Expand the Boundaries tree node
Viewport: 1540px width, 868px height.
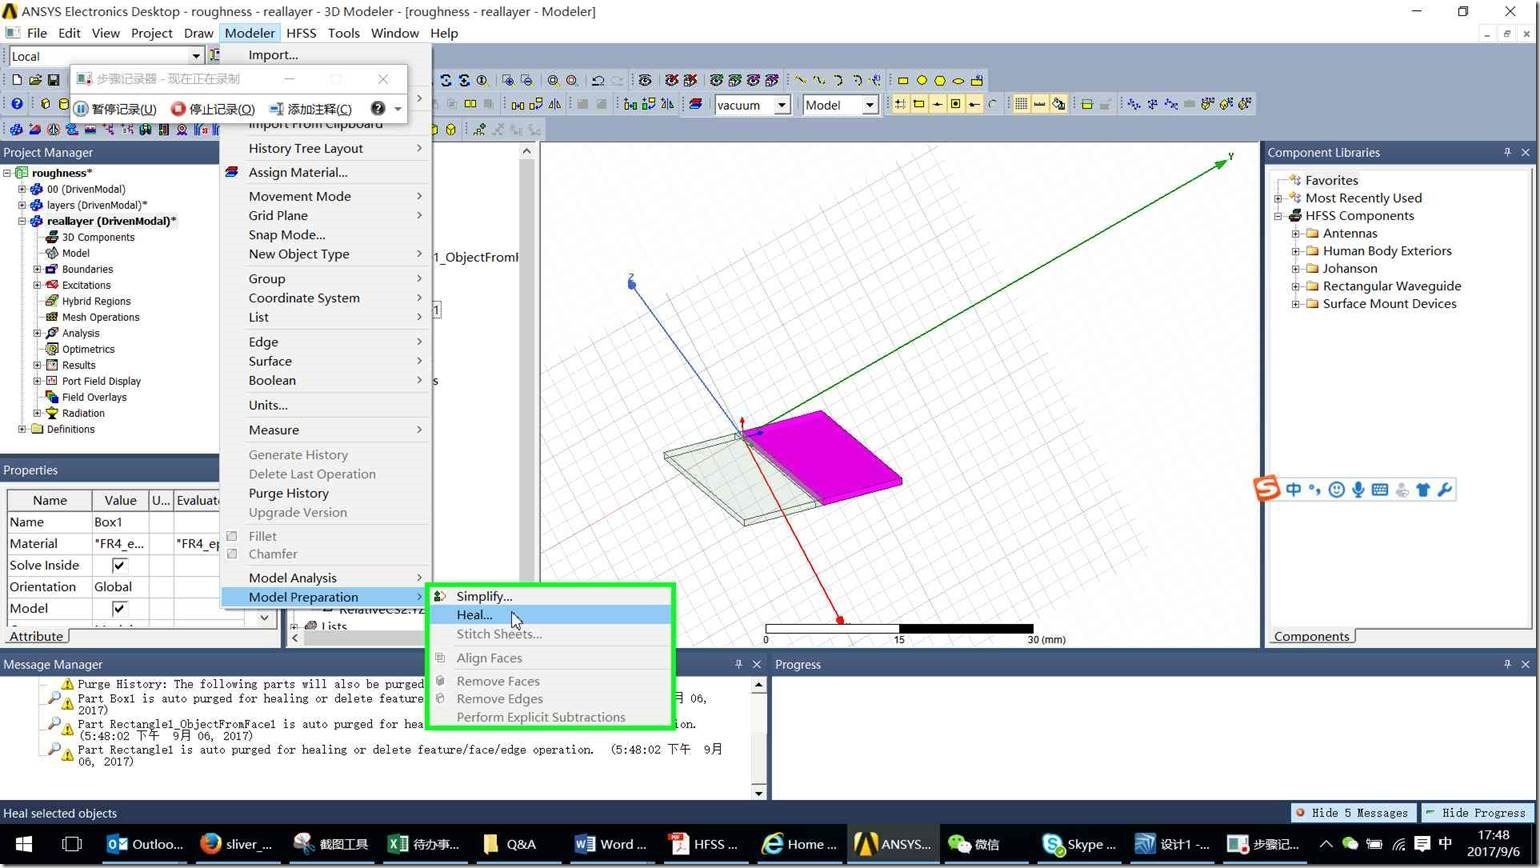tap(37, 269)
